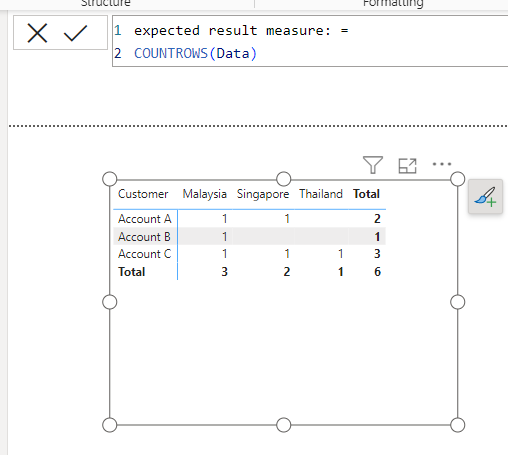Click Account B total value 1
This screenshot has width=508, height=455.
click(x=377, y=237)
